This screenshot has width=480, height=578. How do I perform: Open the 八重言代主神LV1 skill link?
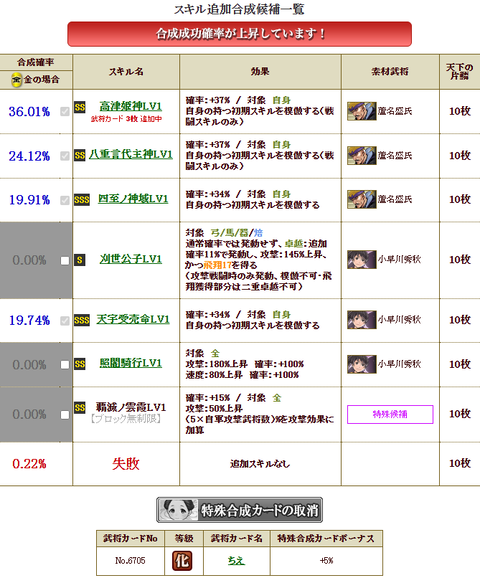[131, 154]
